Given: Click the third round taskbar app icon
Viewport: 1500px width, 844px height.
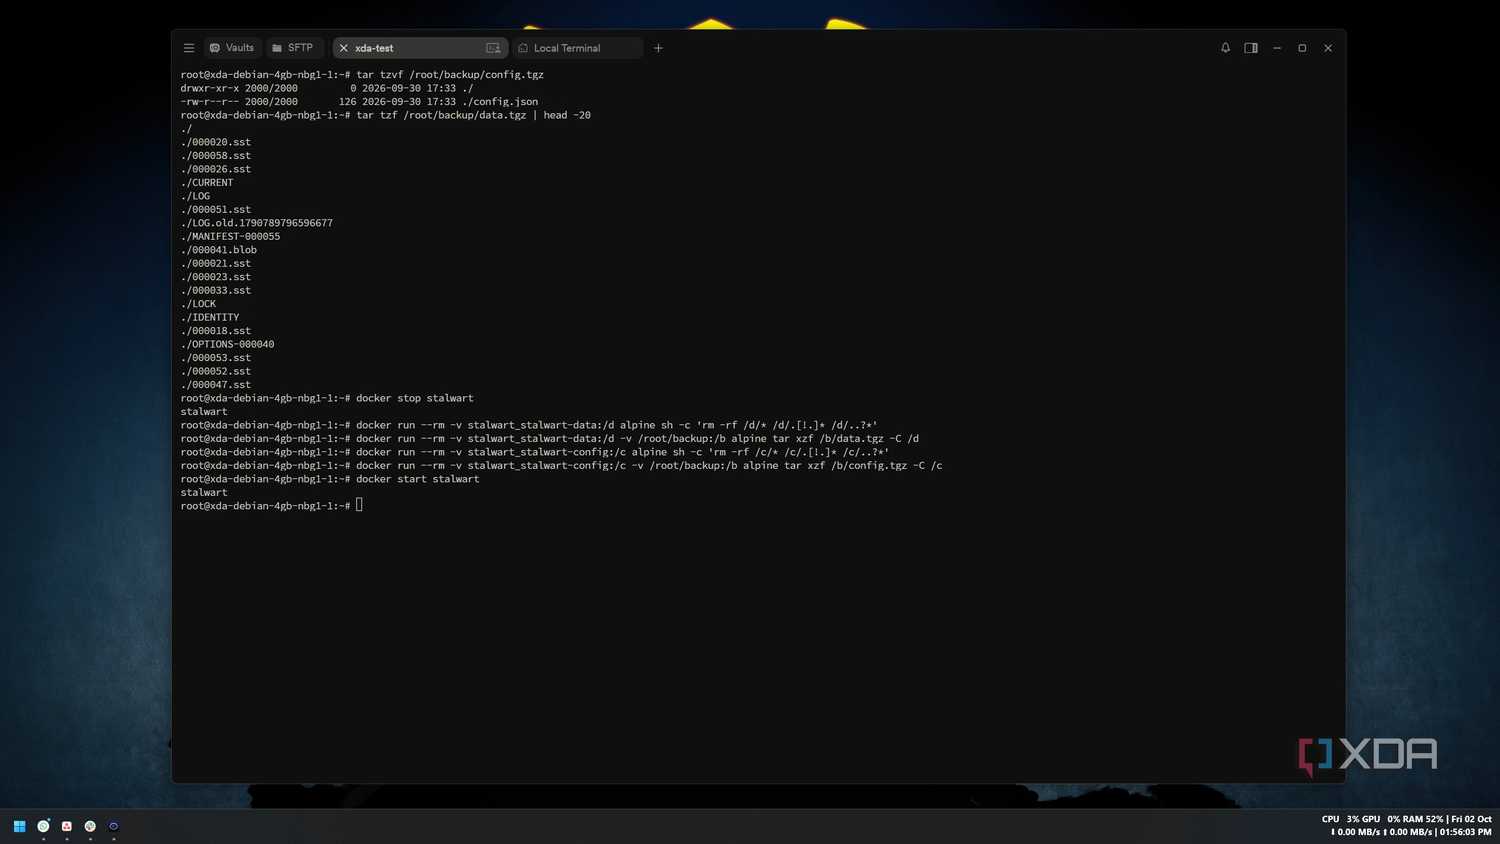Looking at the screenshot, I should 90,826.
